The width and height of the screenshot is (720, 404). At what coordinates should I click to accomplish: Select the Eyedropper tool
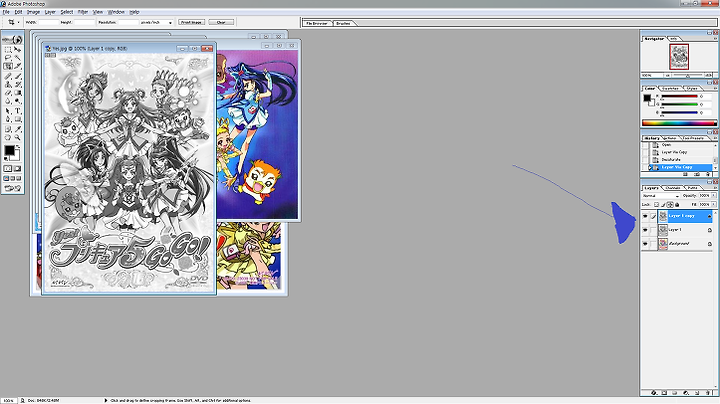point(17,129)
